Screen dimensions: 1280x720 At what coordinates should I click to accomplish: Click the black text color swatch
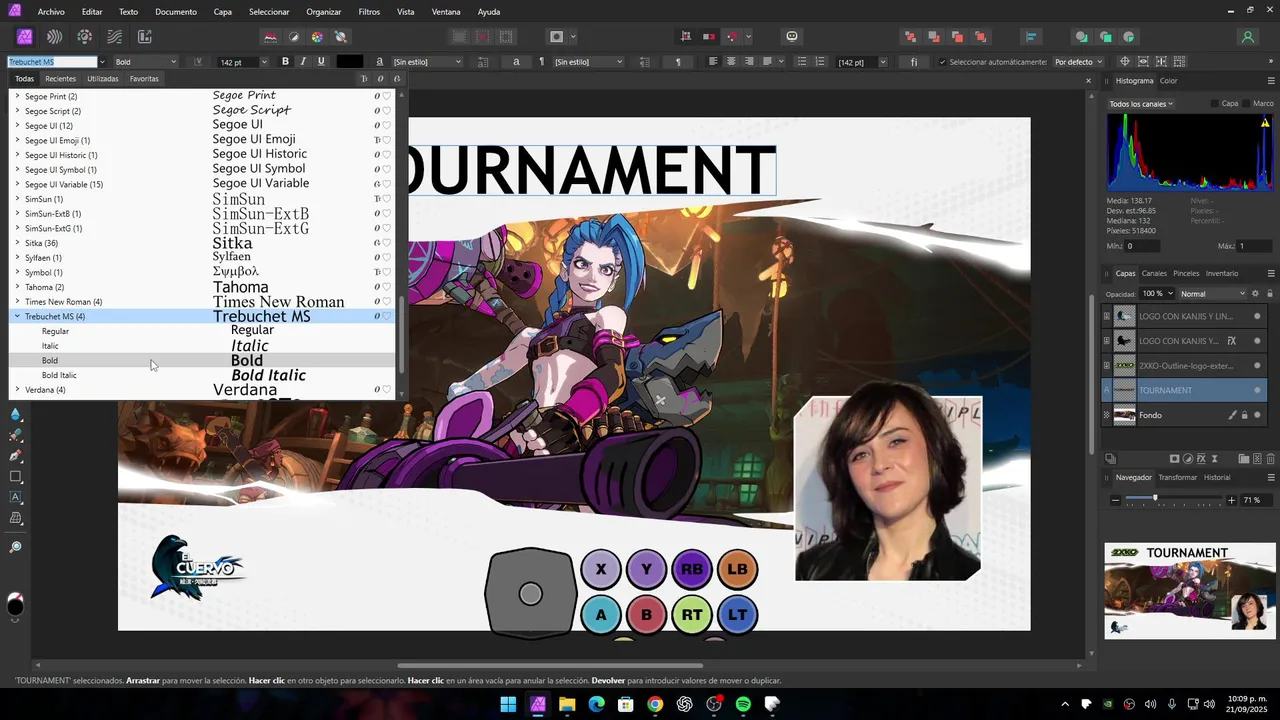pyautogui.click(x=350, y=62)
